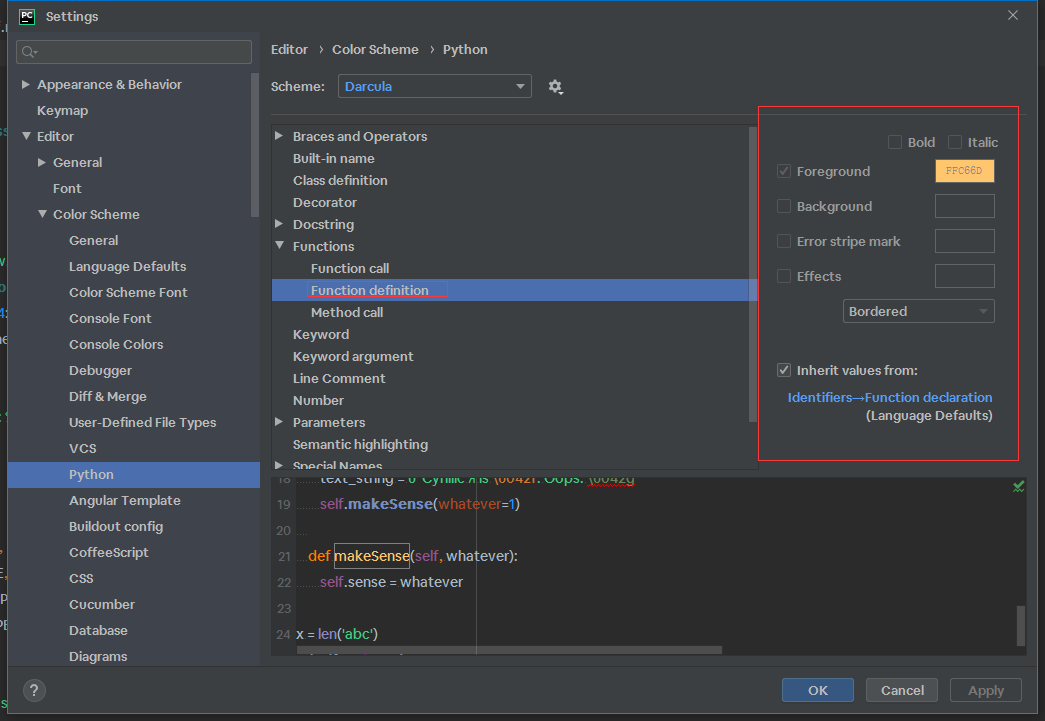Image resolution: width=1045 pixels, height=721 pixels.
Task: Select Line Comment attribute
Action: 339,378
